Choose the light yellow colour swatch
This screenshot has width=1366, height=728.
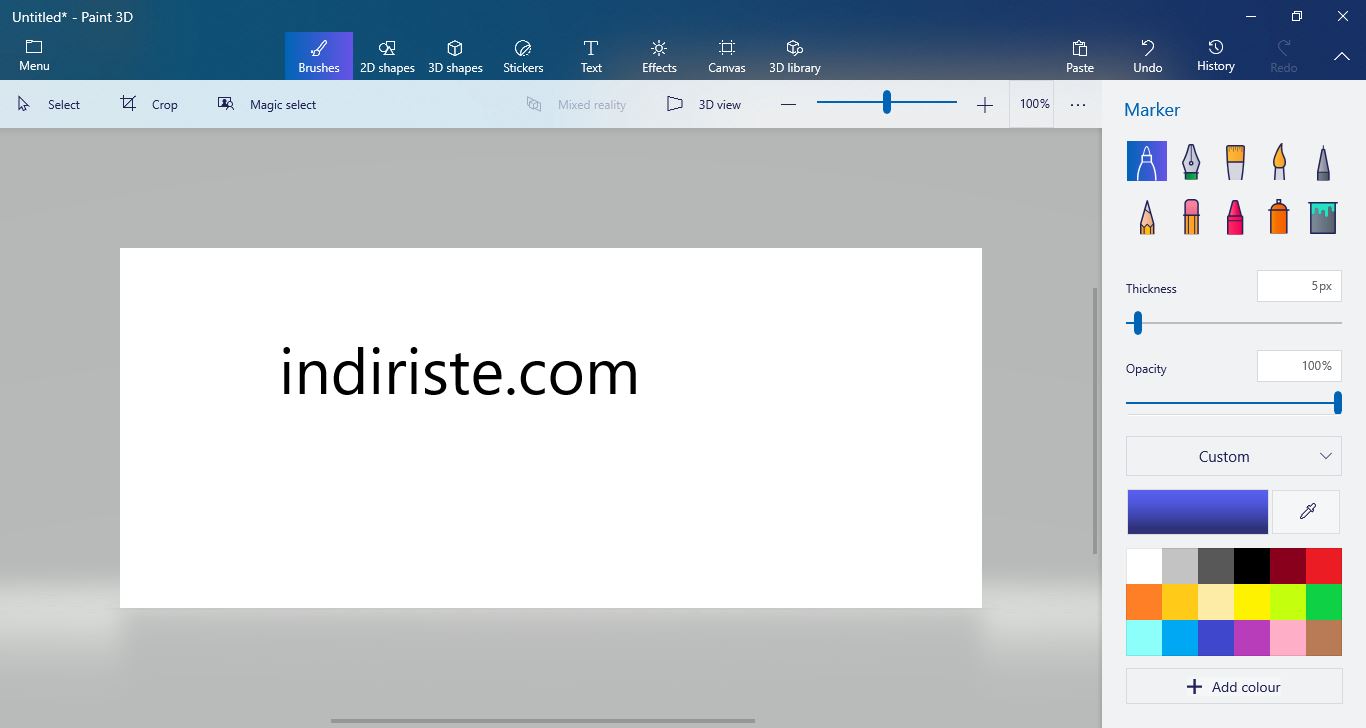click(1216, 602)
